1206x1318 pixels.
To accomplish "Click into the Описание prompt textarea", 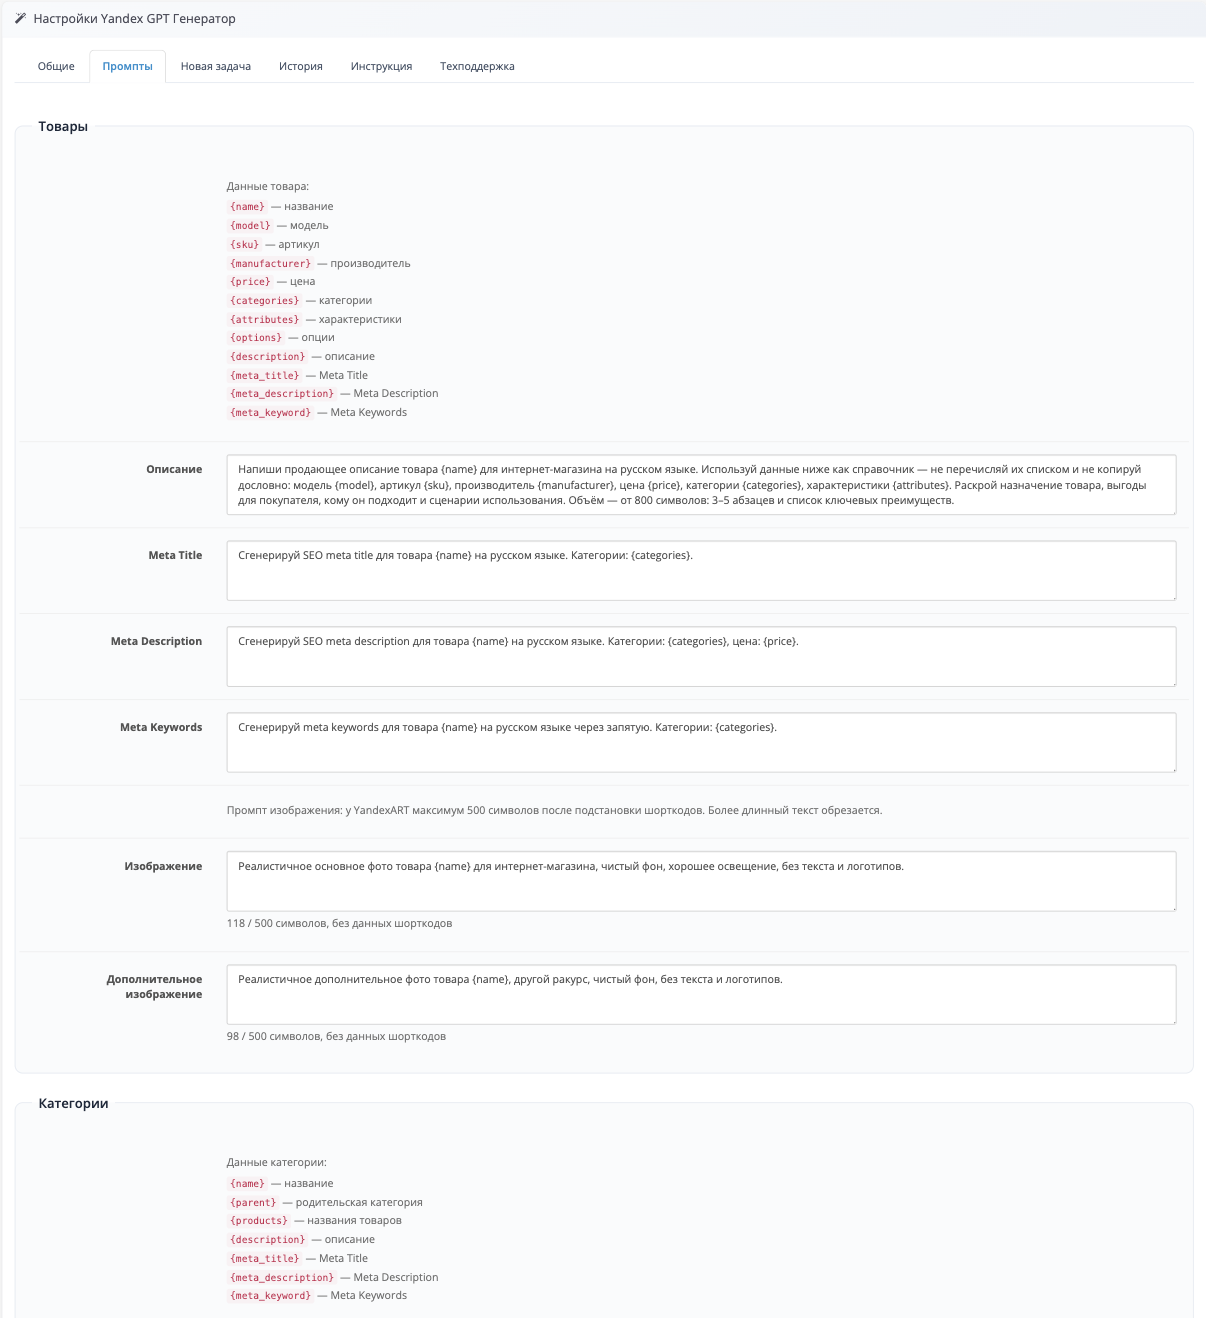I will 701,485.
